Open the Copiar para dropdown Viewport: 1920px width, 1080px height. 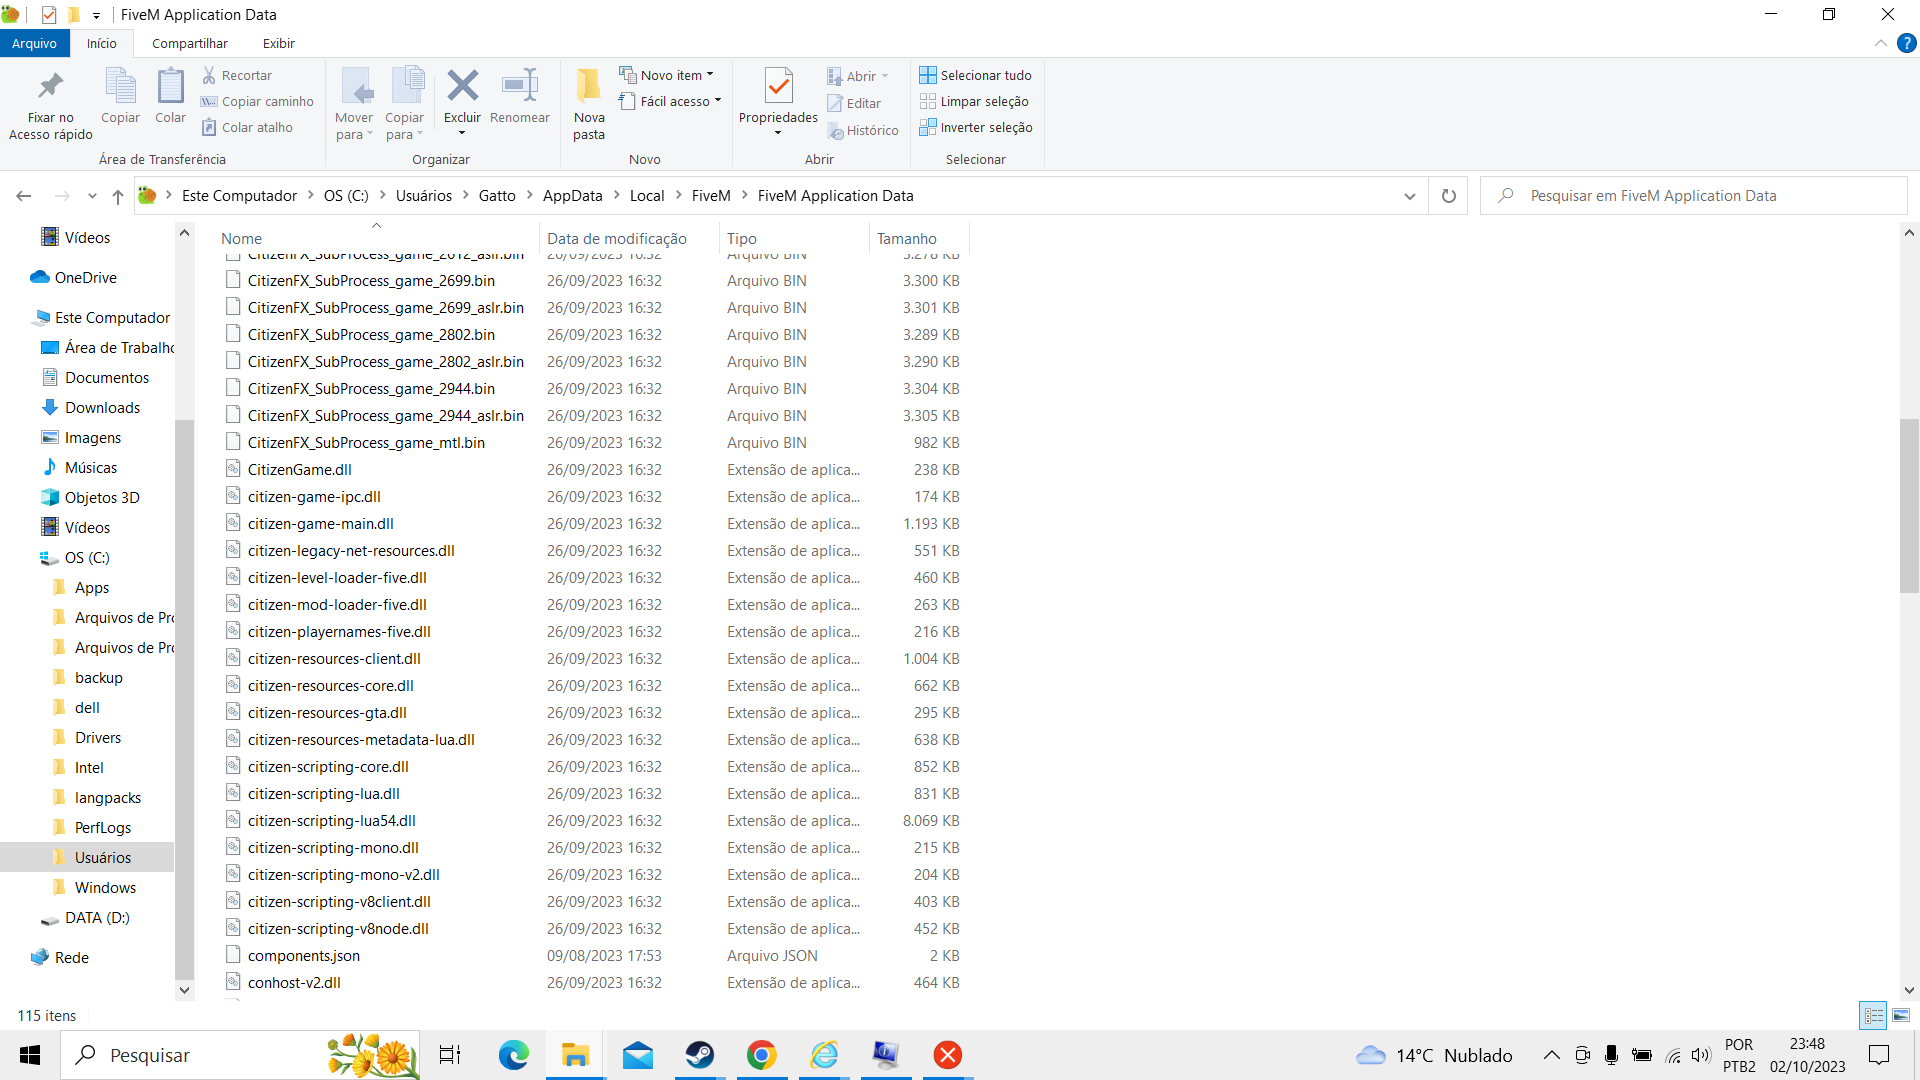[x=405, y=104]
